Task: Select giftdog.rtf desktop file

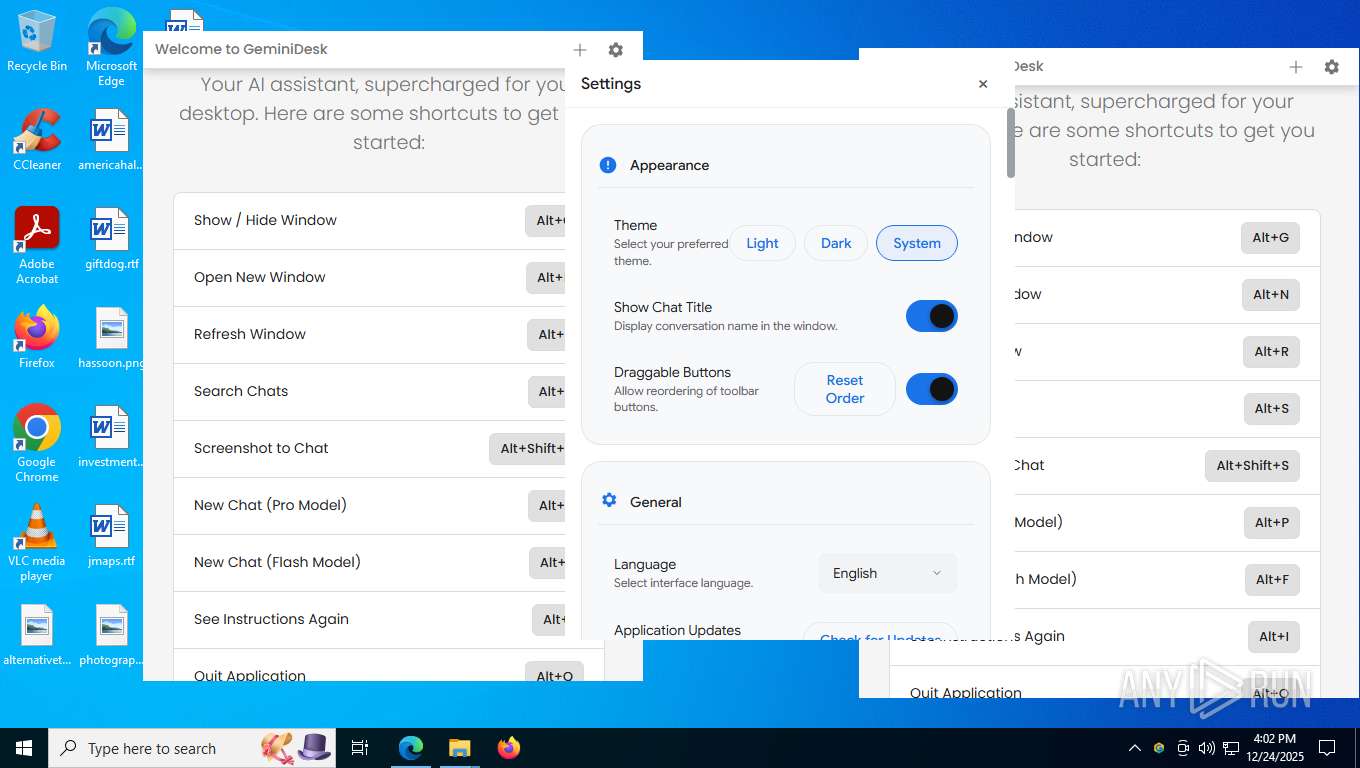Action: pos(111,239)
